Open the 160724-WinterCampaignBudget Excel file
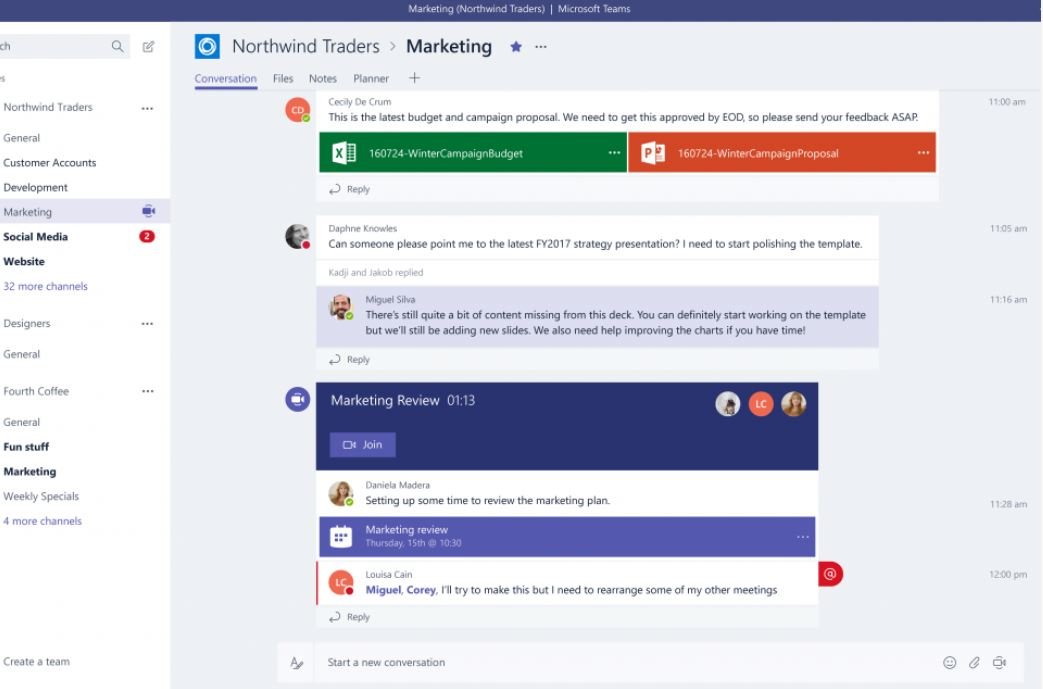 (473, 153)
